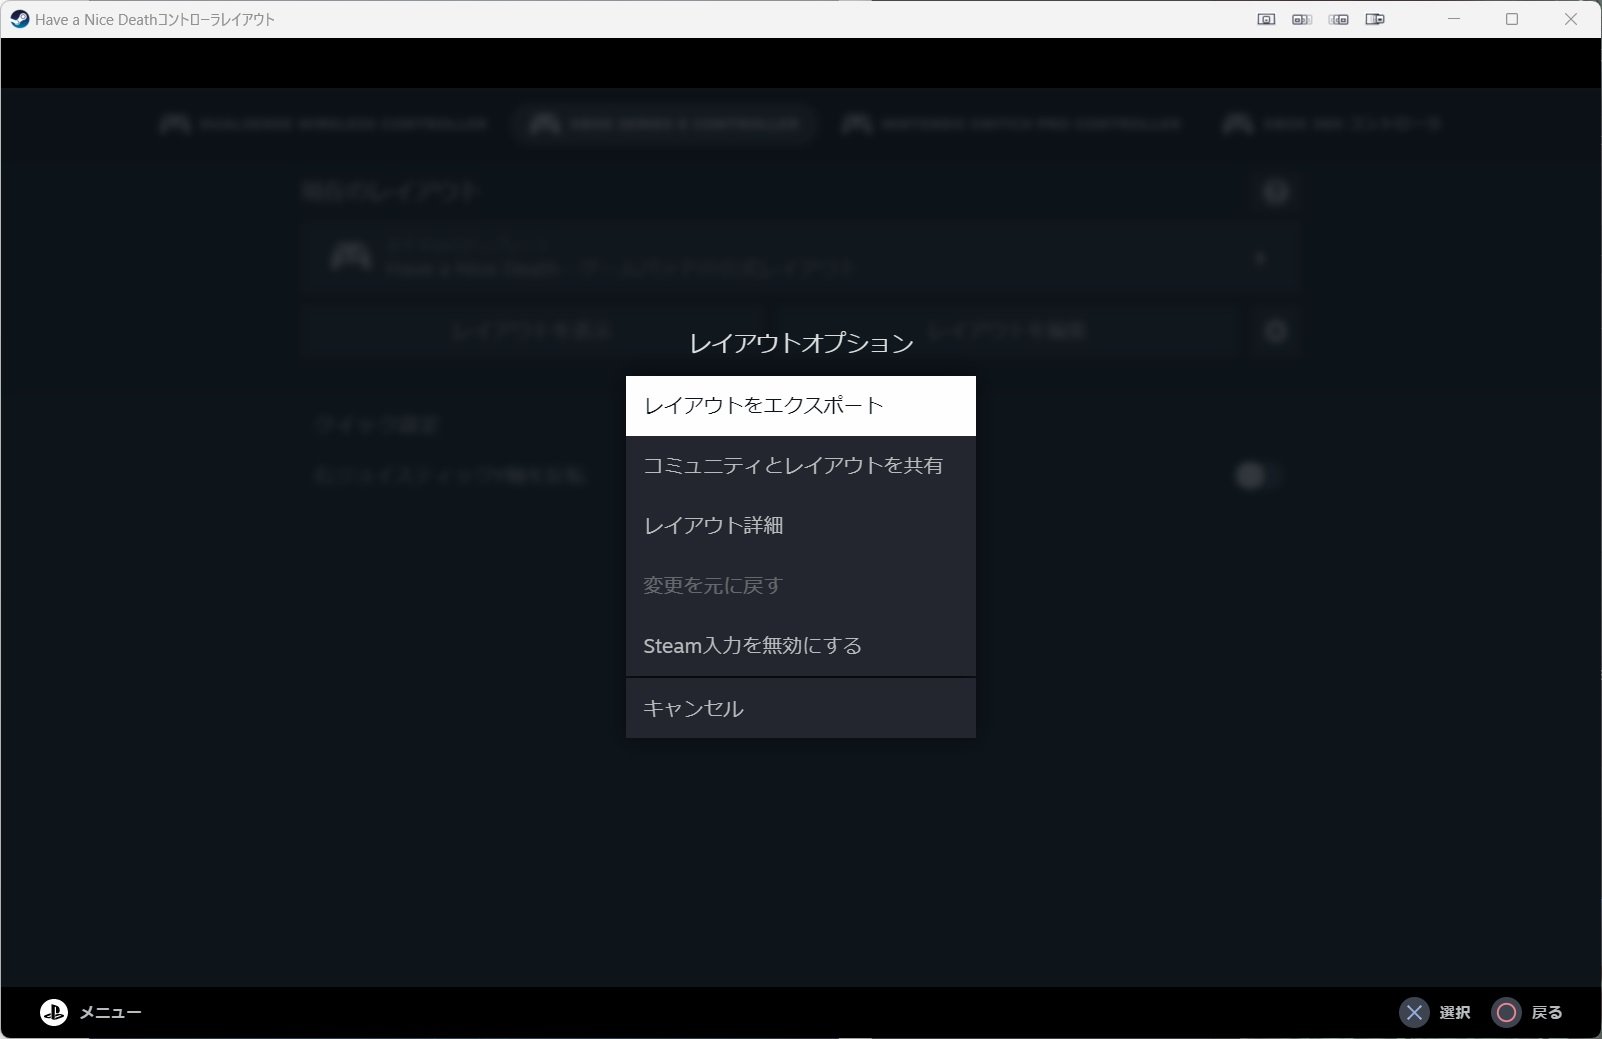
Task: Minimize the controller layout window
Action: tap(1454, 19)
